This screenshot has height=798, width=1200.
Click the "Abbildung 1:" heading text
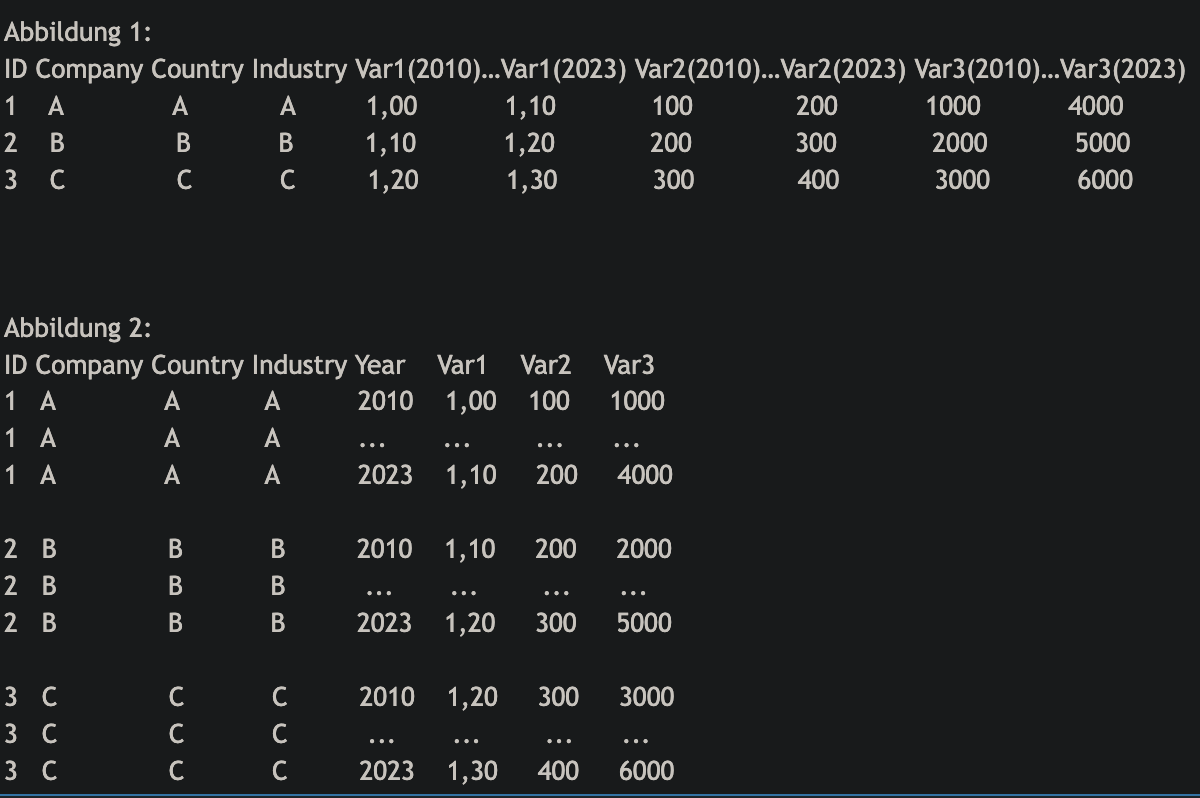[78, 33]
